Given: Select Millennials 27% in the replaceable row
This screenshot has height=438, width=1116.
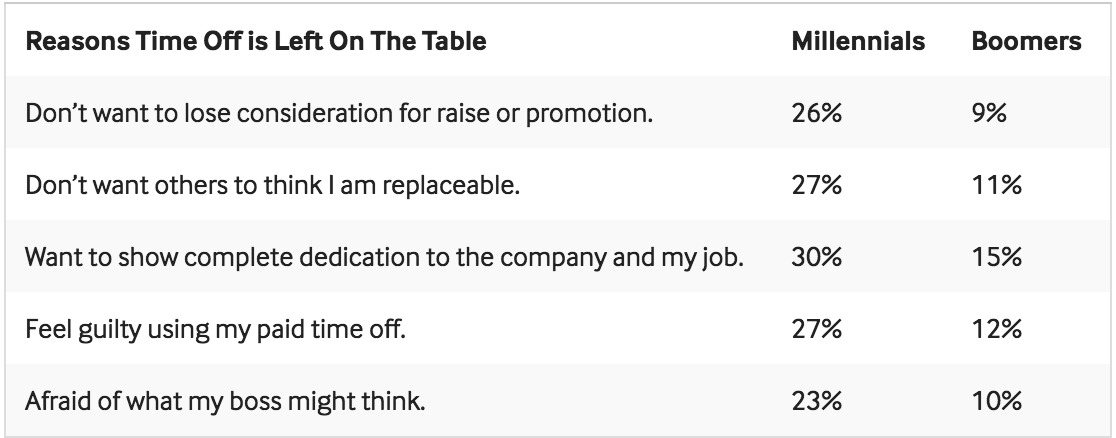Looking at the screenshot, I should click(x=817, y=185).
